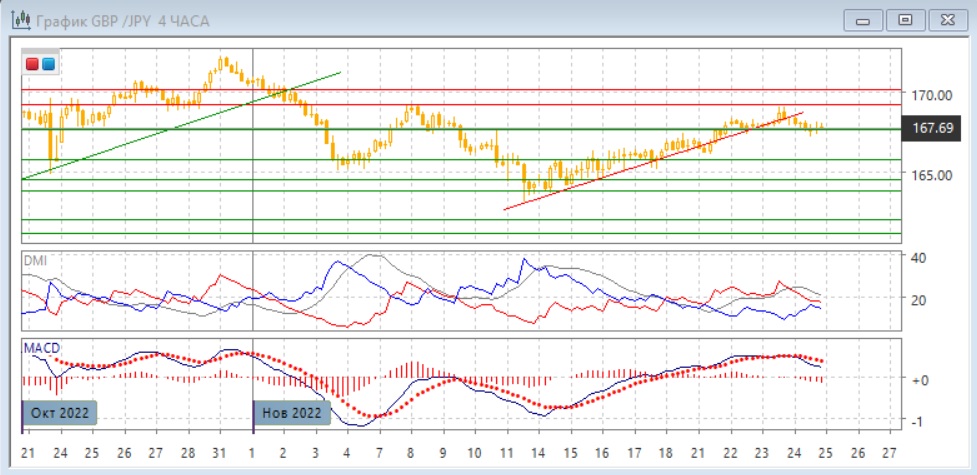Select the MACD indicator label
The height and width of the screenshot is (475, 977).
(40, 347)
